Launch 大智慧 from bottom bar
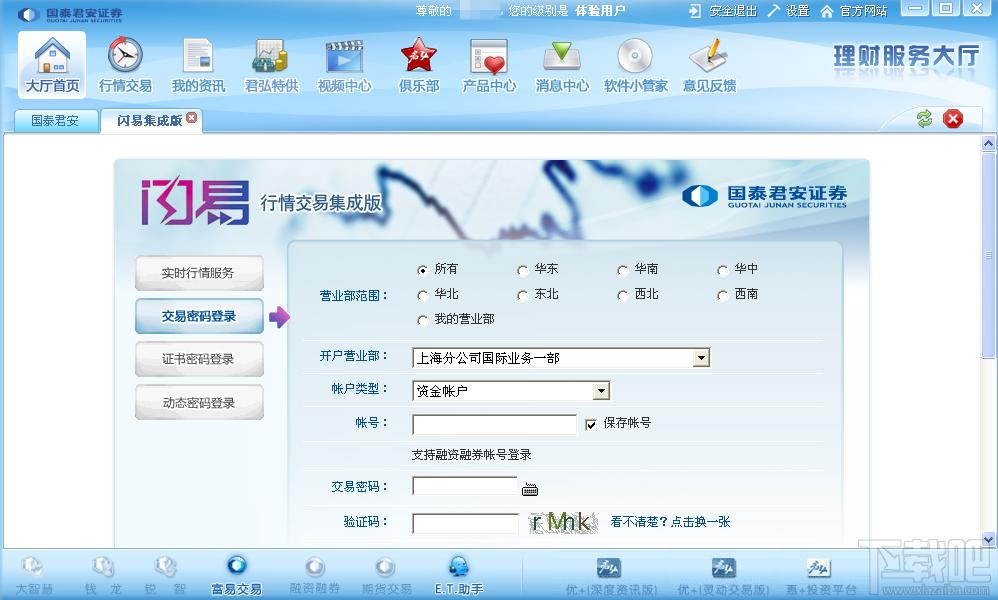Viewport: 998px width, 600px height. click(x=34, y=575)
